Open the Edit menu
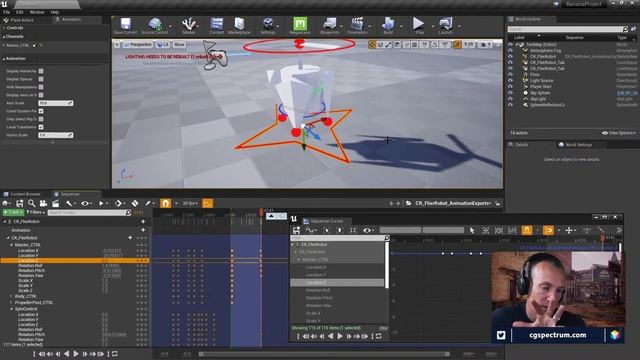 click(20, 12)
